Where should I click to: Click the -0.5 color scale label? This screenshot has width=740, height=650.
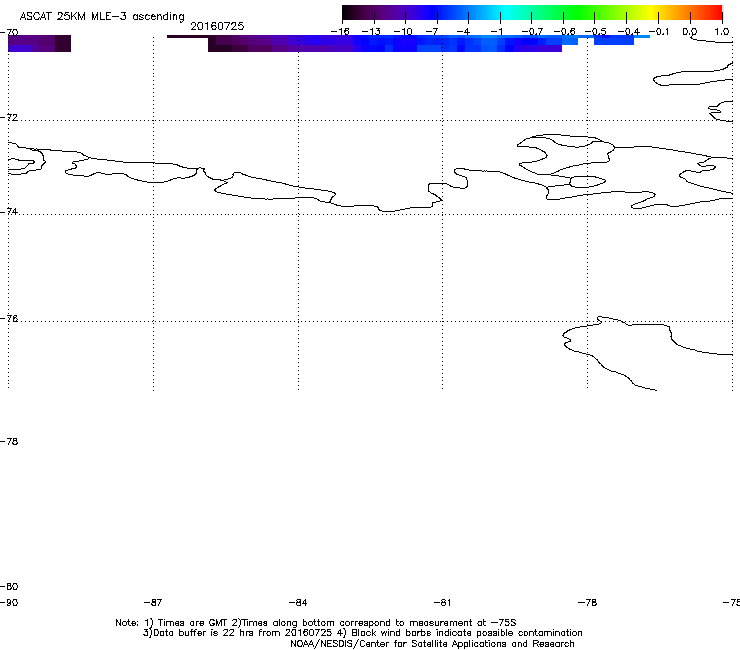pyautogui.click(x=595, y=32)
